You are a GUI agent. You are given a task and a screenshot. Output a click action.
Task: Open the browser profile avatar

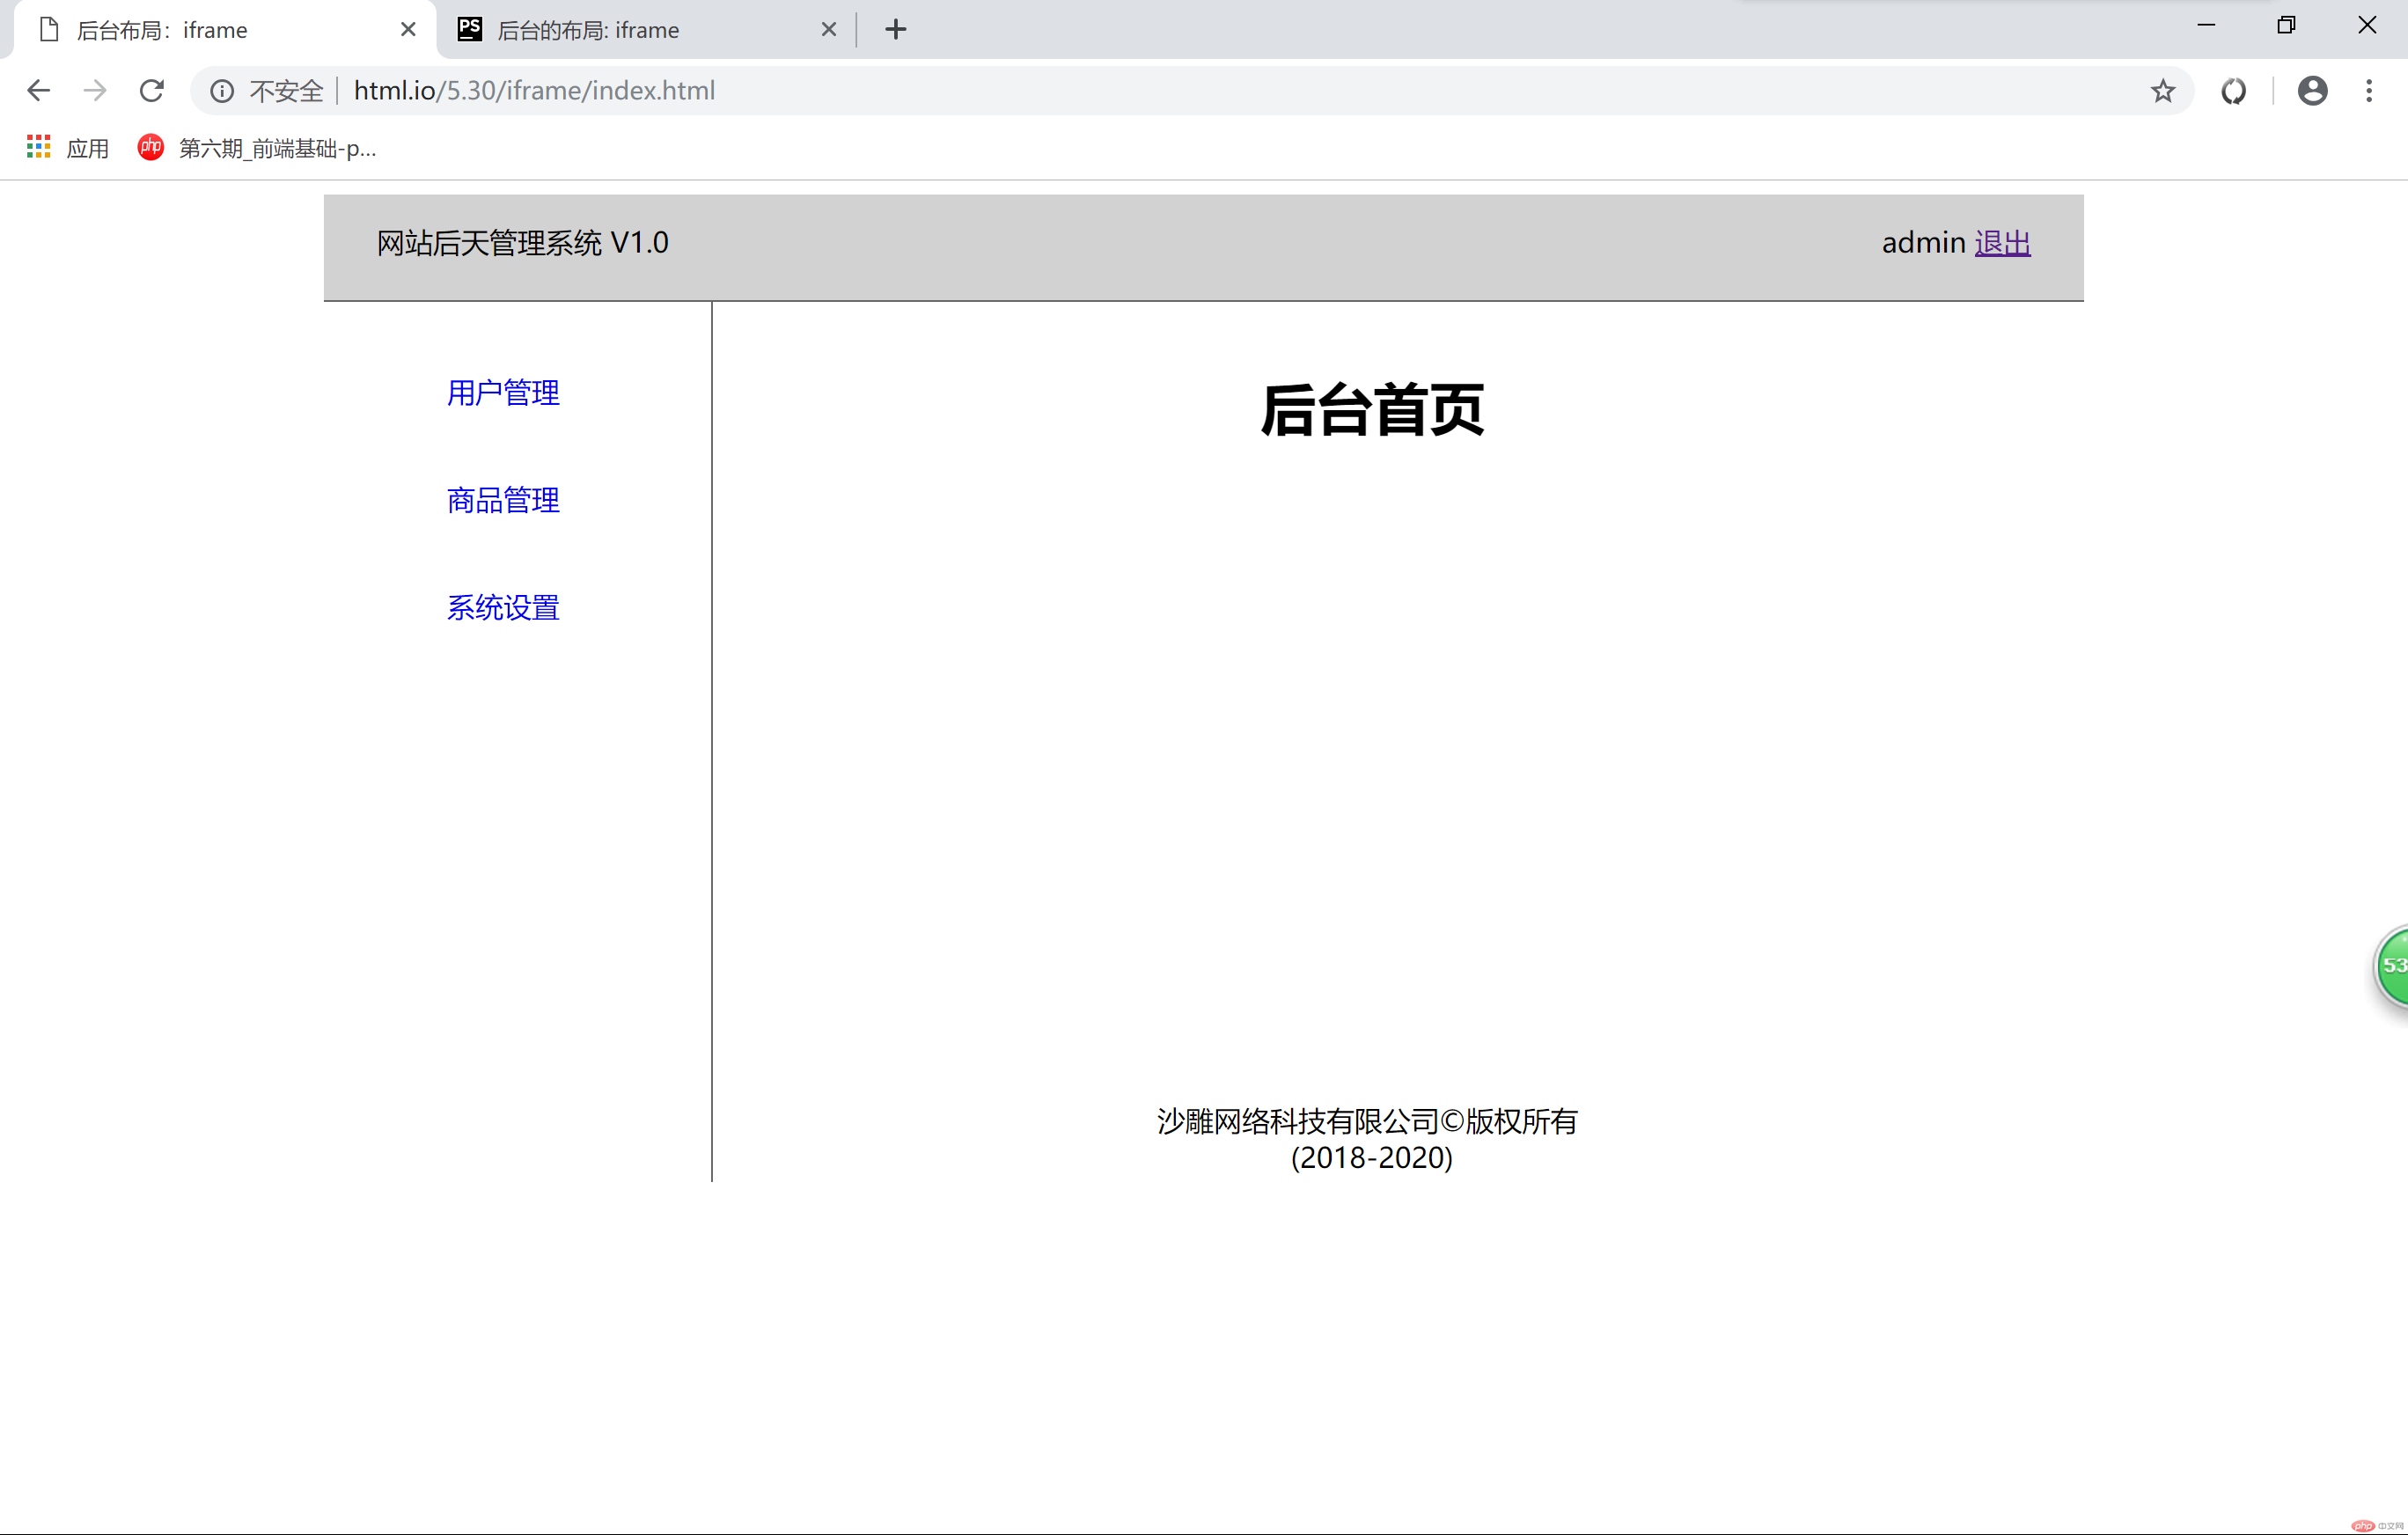click(x=2312, y=90)
